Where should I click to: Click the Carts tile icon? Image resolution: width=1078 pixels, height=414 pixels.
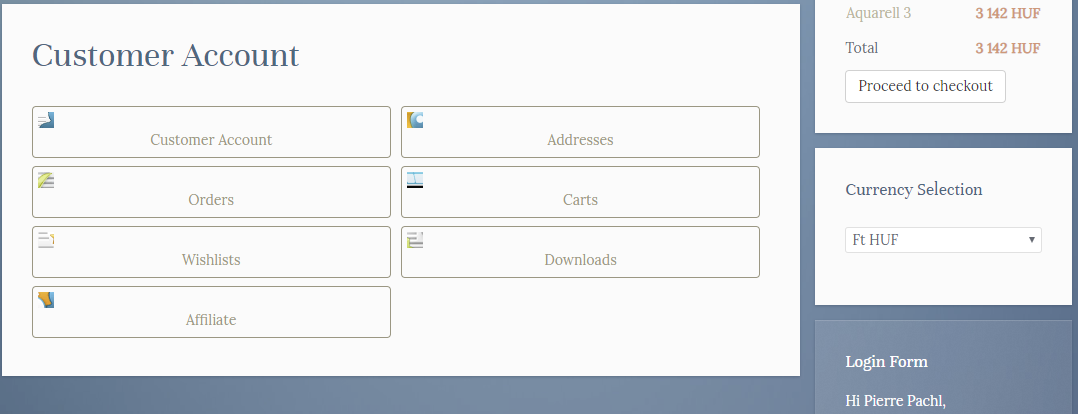point(415,180)
